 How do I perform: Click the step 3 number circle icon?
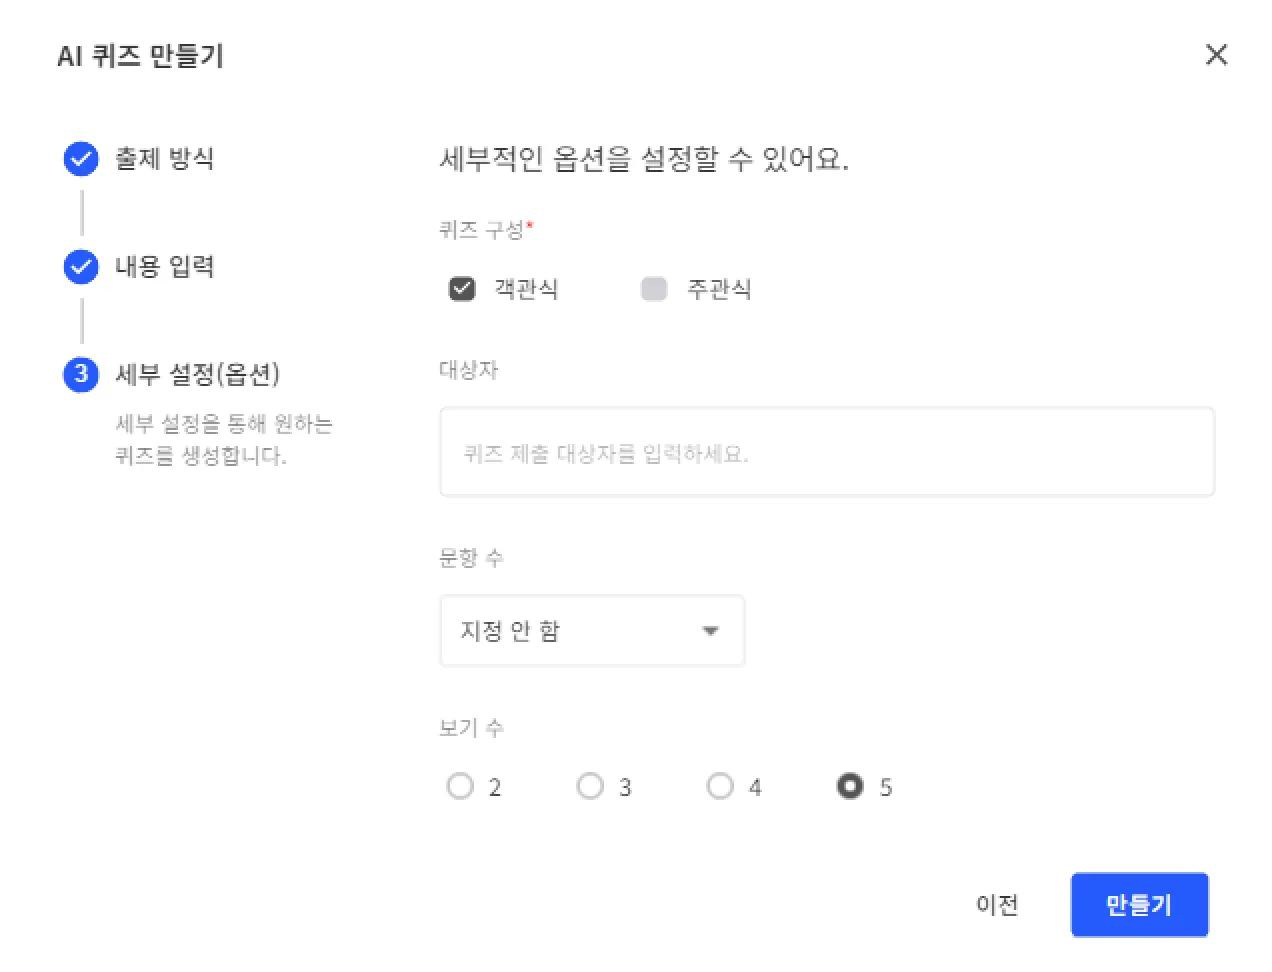(81, 375)
